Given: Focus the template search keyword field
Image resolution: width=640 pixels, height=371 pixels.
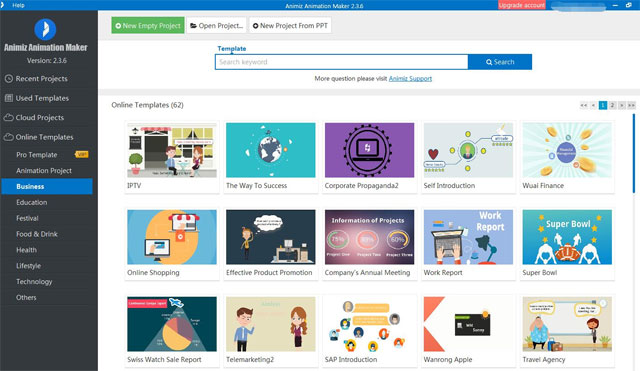Looking at the screenshot, I should point(342,62).
